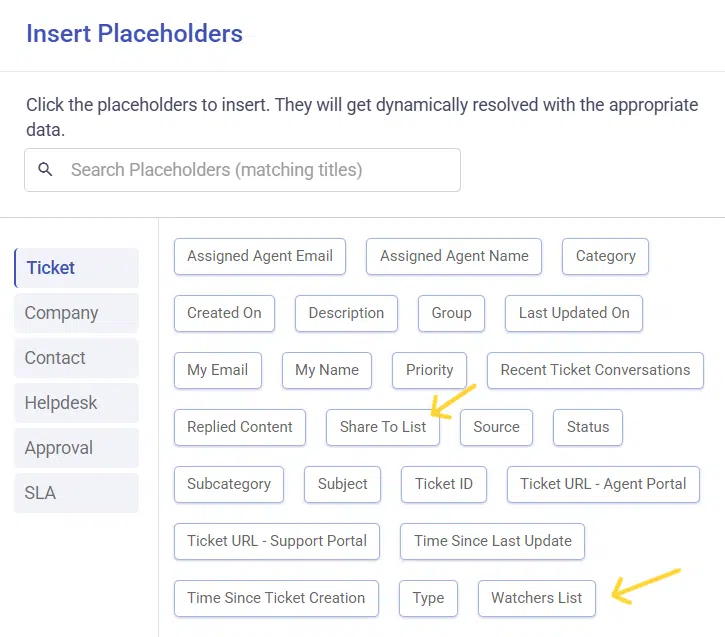Viewport: 725px width, 637px height.
Task: Insert Ticket URL - Agent Portal
Action: (x=603, y=484)
